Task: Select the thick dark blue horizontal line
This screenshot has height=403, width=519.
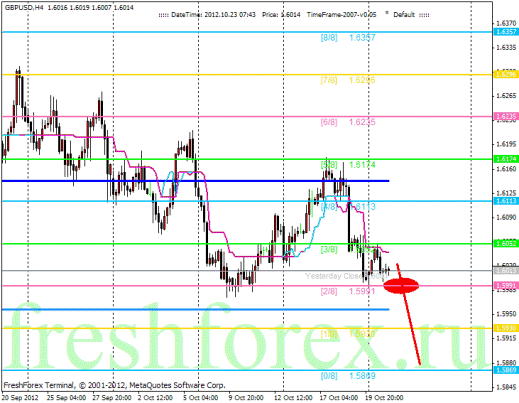Action: click(x=196, y=181)
